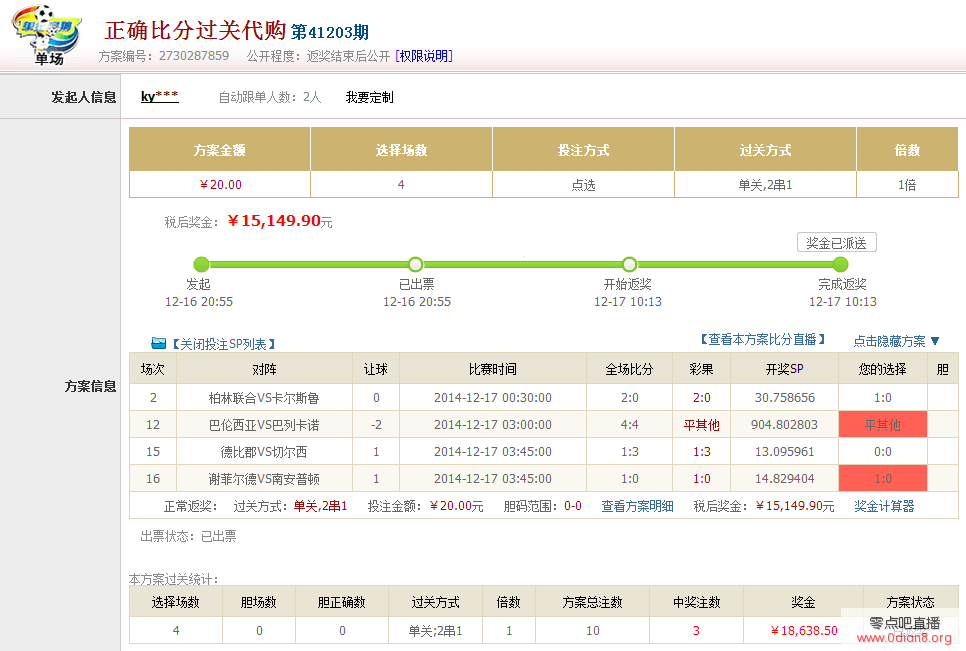Click the 单关,2串1 pass type cell

pos(766,185)
